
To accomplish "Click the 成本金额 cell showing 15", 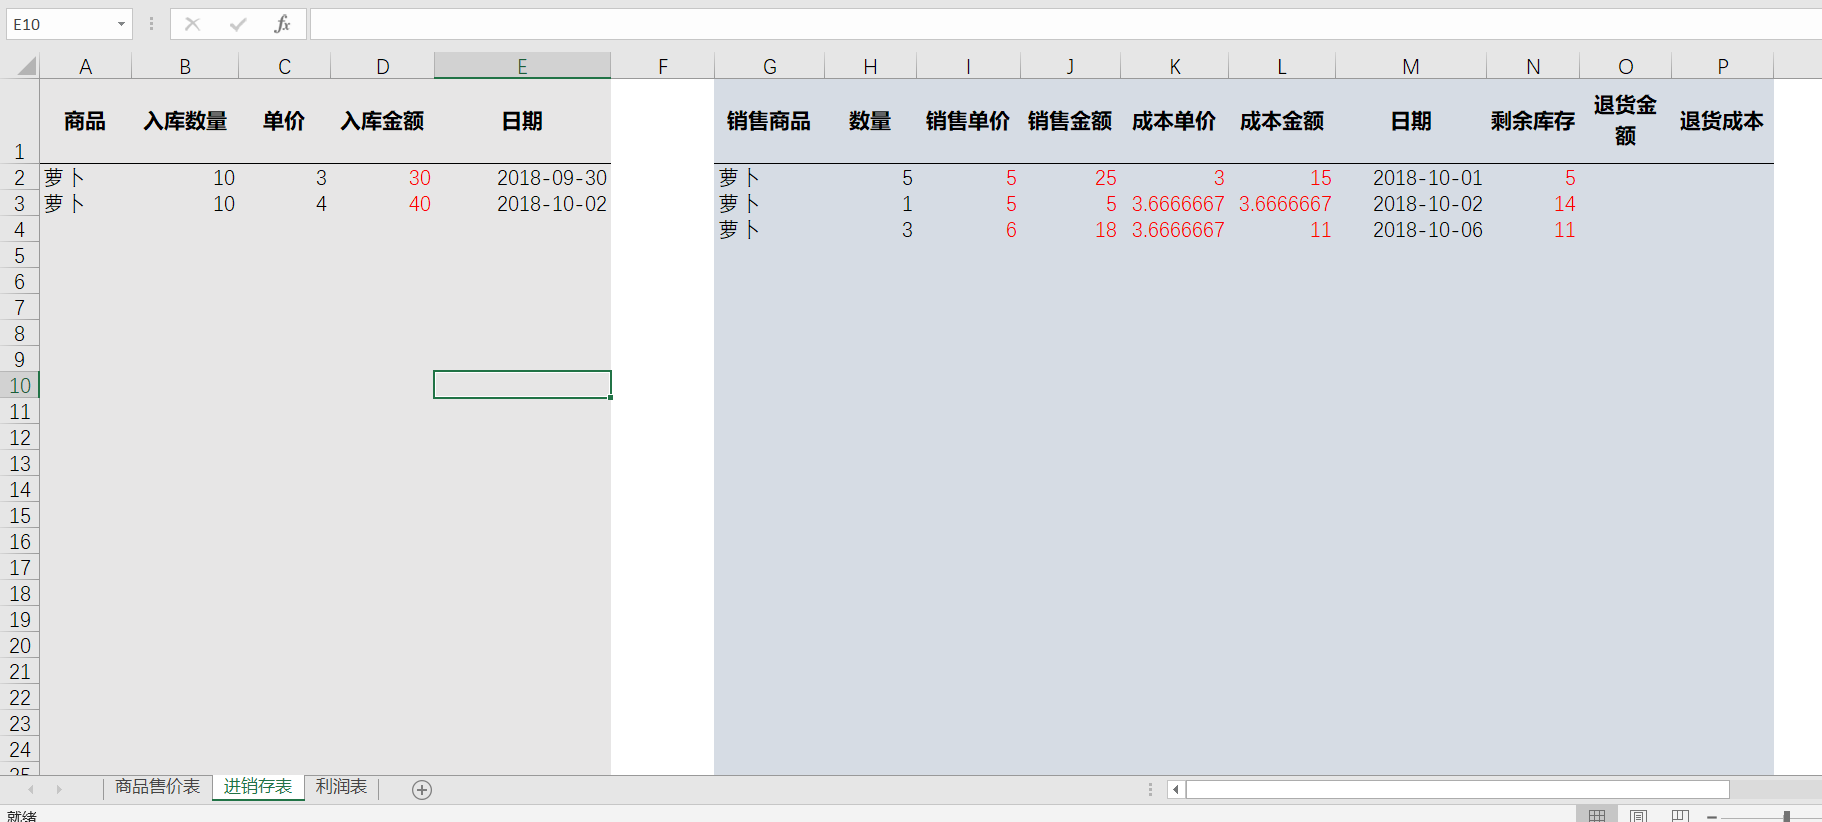I will point(1282,177).
